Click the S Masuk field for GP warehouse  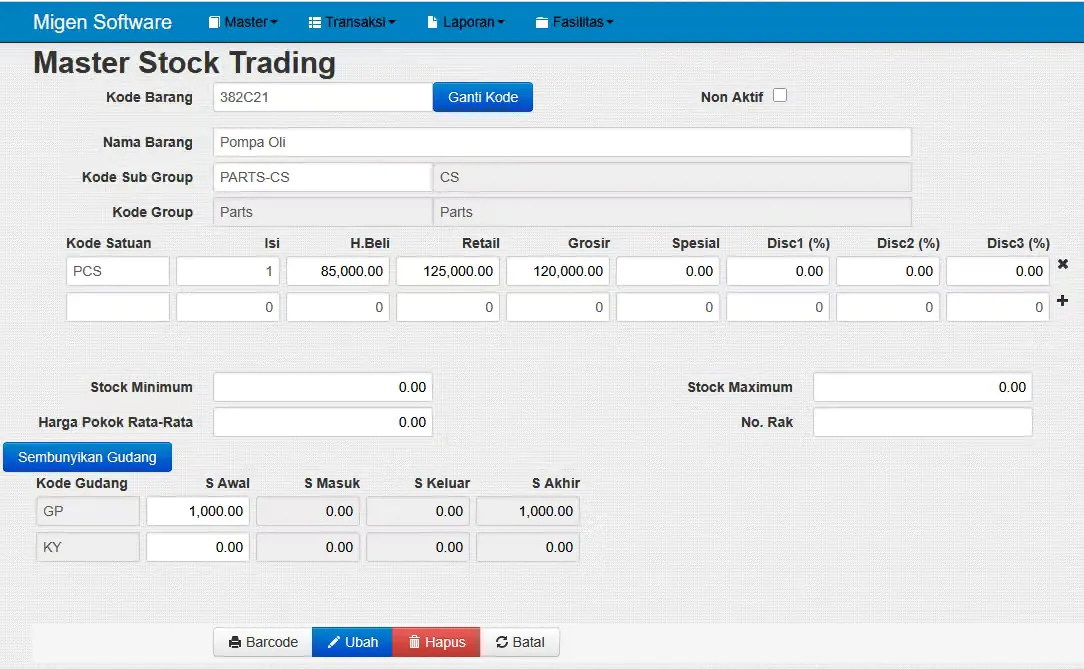click(308, 511)
